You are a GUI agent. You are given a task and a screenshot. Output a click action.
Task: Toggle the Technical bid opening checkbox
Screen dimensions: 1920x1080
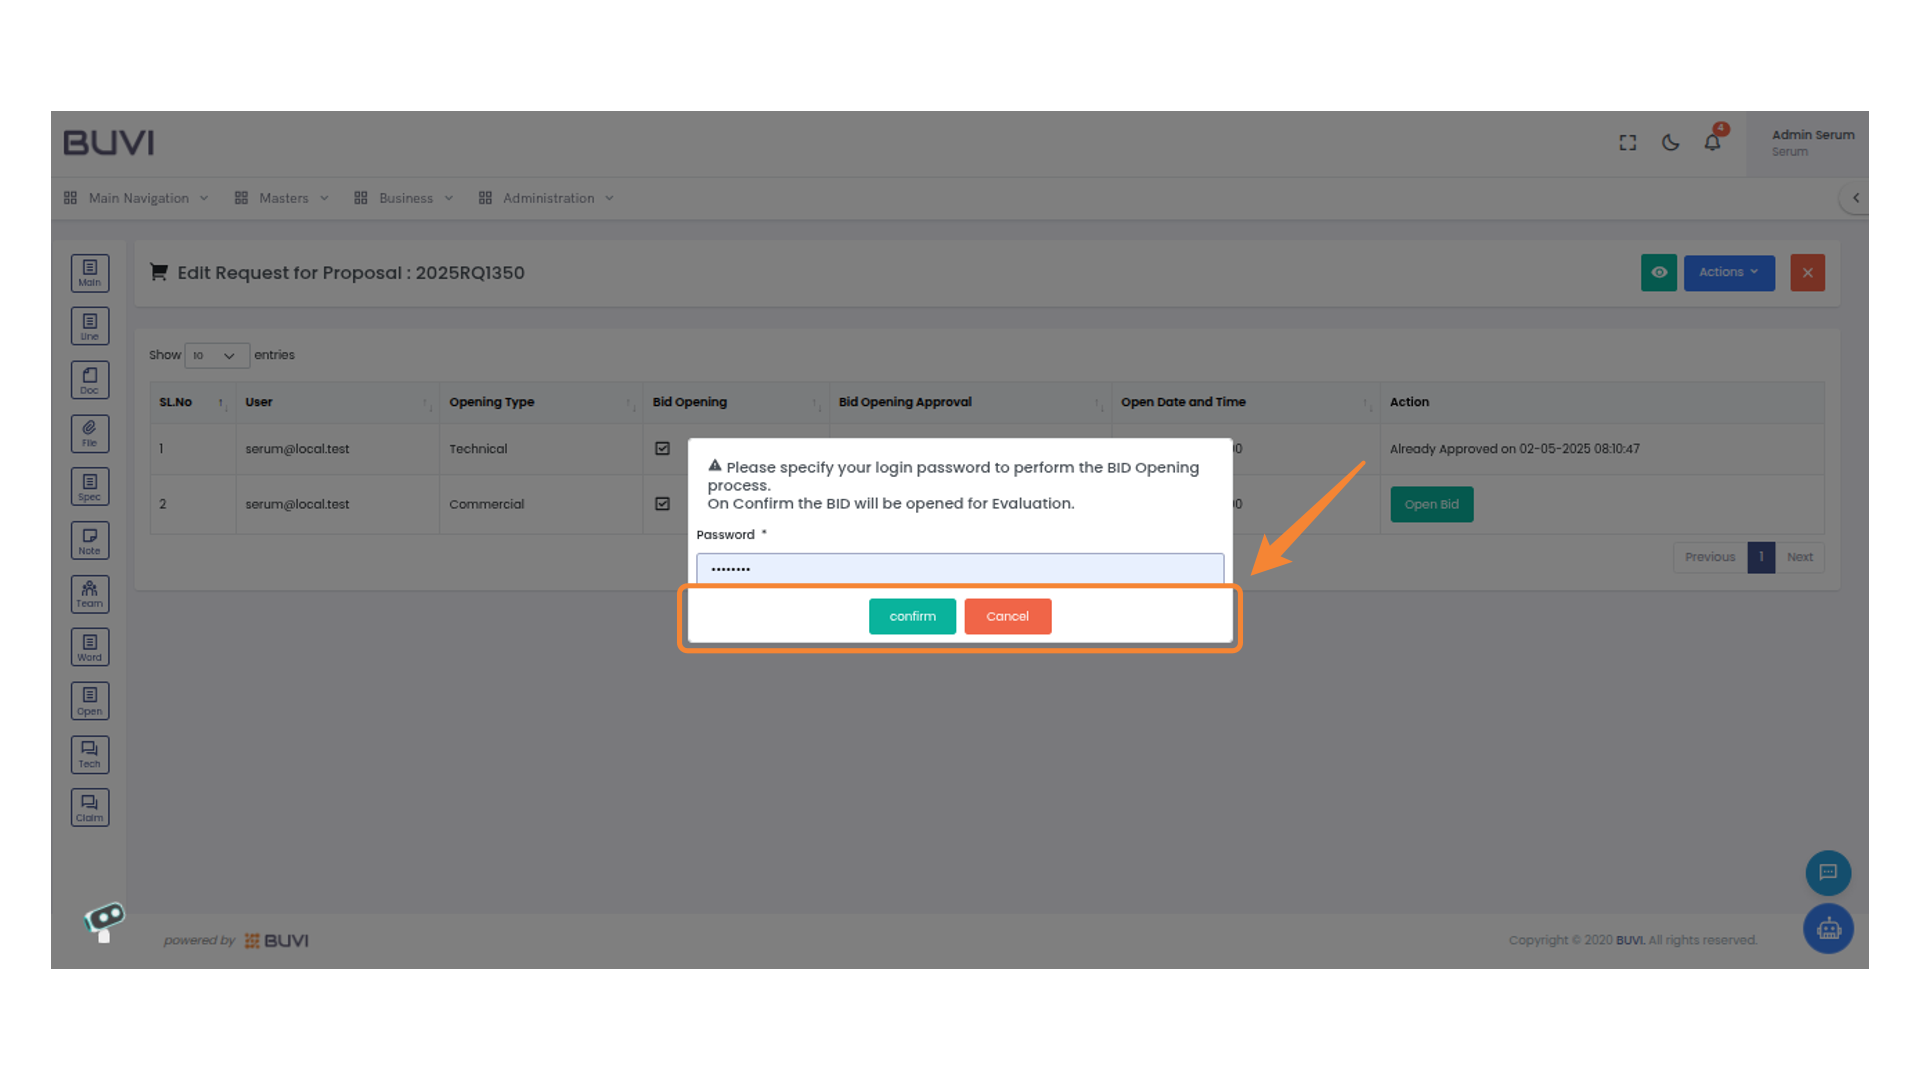tap(663, 449)
